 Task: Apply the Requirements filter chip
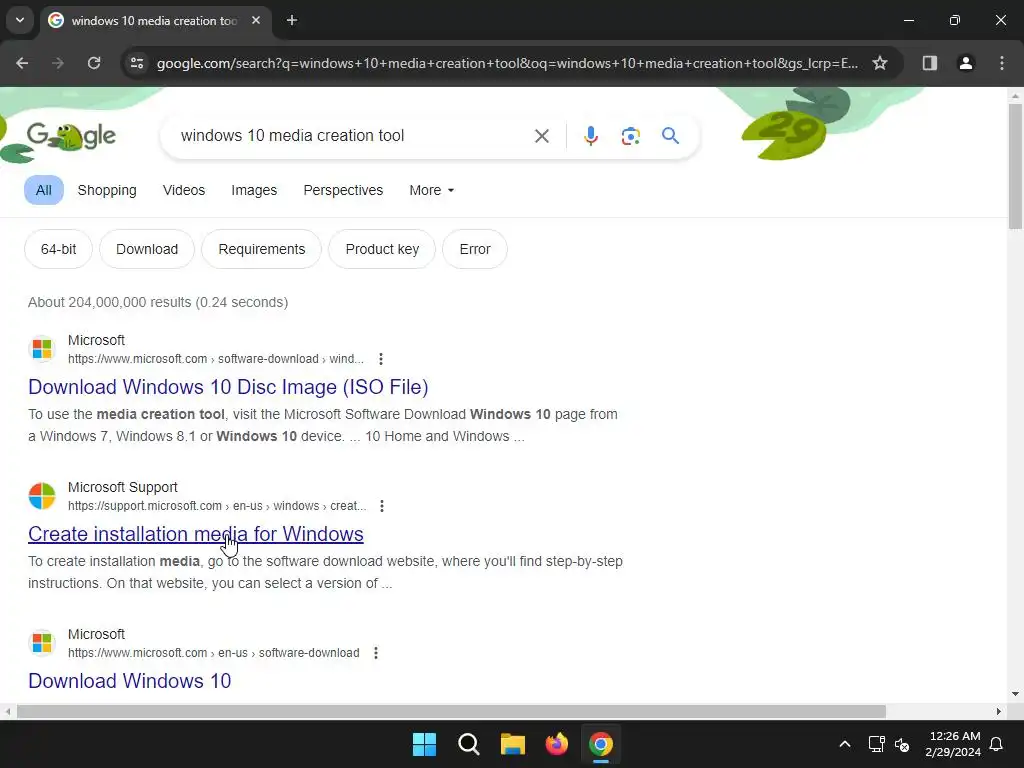coord(261,249)
